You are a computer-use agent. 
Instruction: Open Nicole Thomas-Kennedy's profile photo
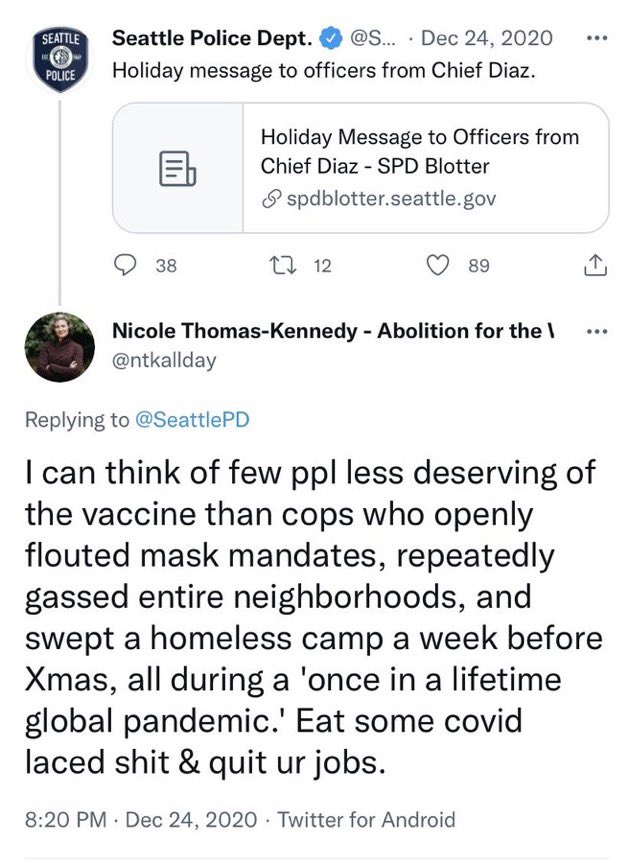(x=60, y=346)
